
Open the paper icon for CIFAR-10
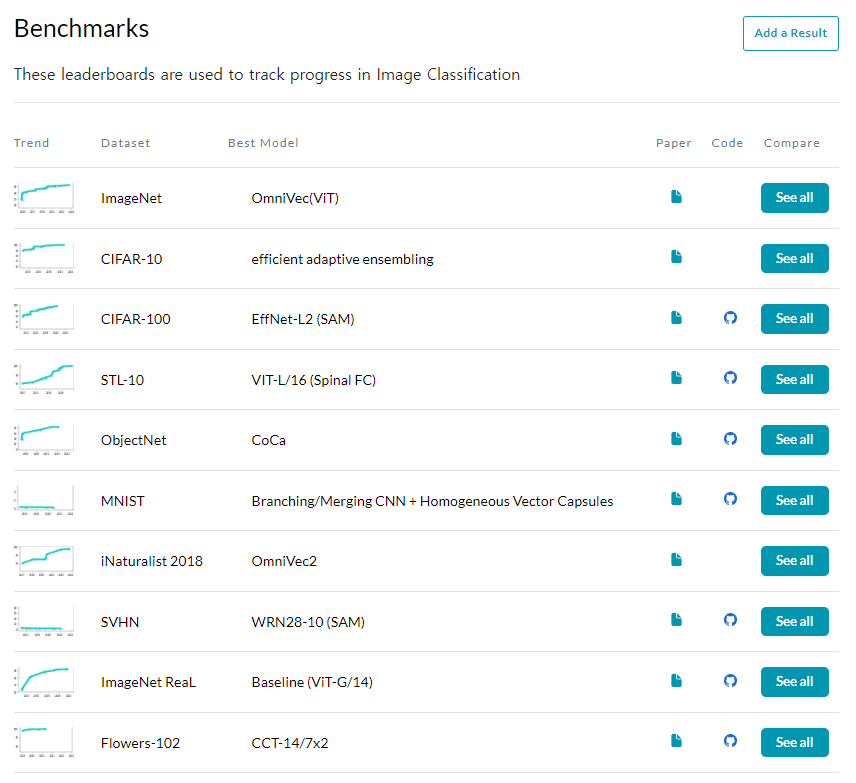[x=676, y=257]
